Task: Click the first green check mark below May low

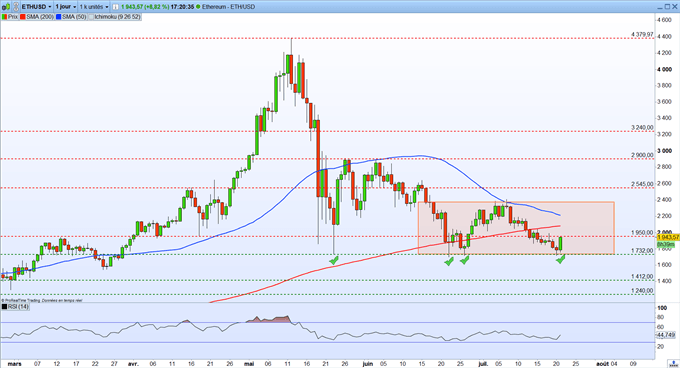Action: coord(334,260)
